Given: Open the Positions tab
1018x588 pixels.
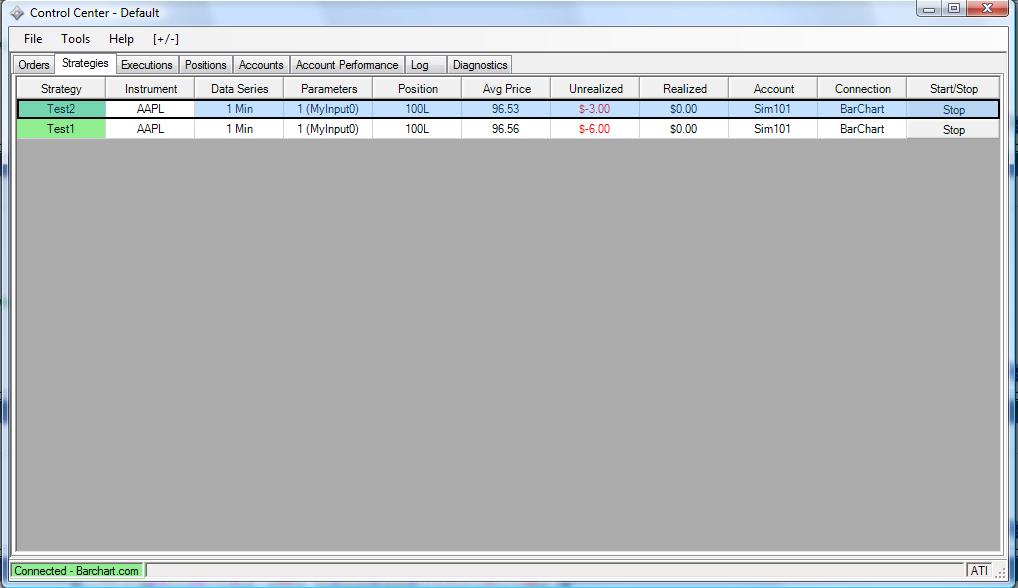Looking at the screenshot, I should pos(205,65).
